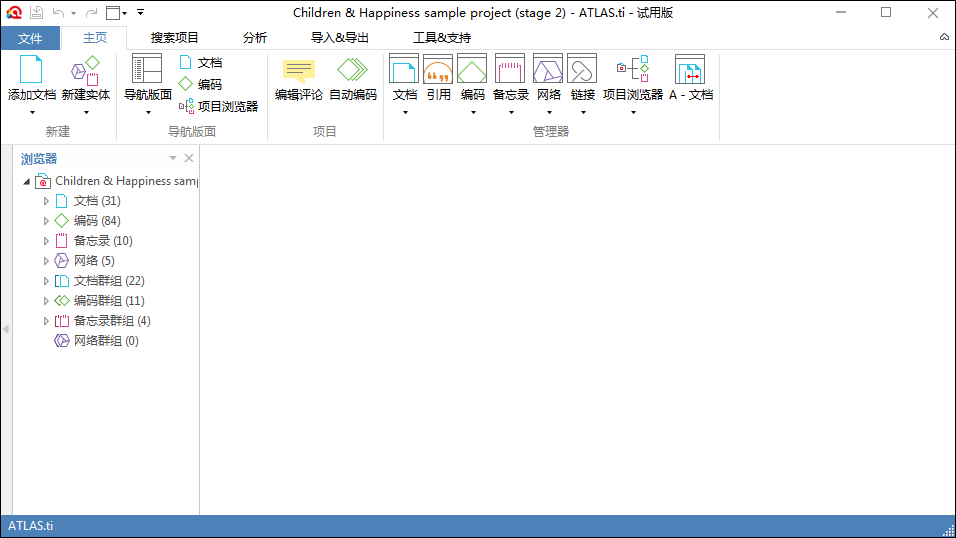956x538 pixels.
Task: Expand the 文档群组 (22) tree node
Action: click(x=46, y=281)
